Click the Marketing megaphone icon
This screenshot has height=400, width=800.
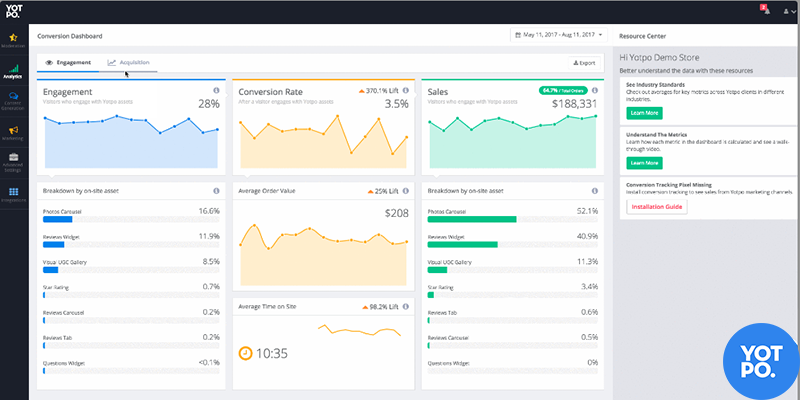[x=12, y=132]
